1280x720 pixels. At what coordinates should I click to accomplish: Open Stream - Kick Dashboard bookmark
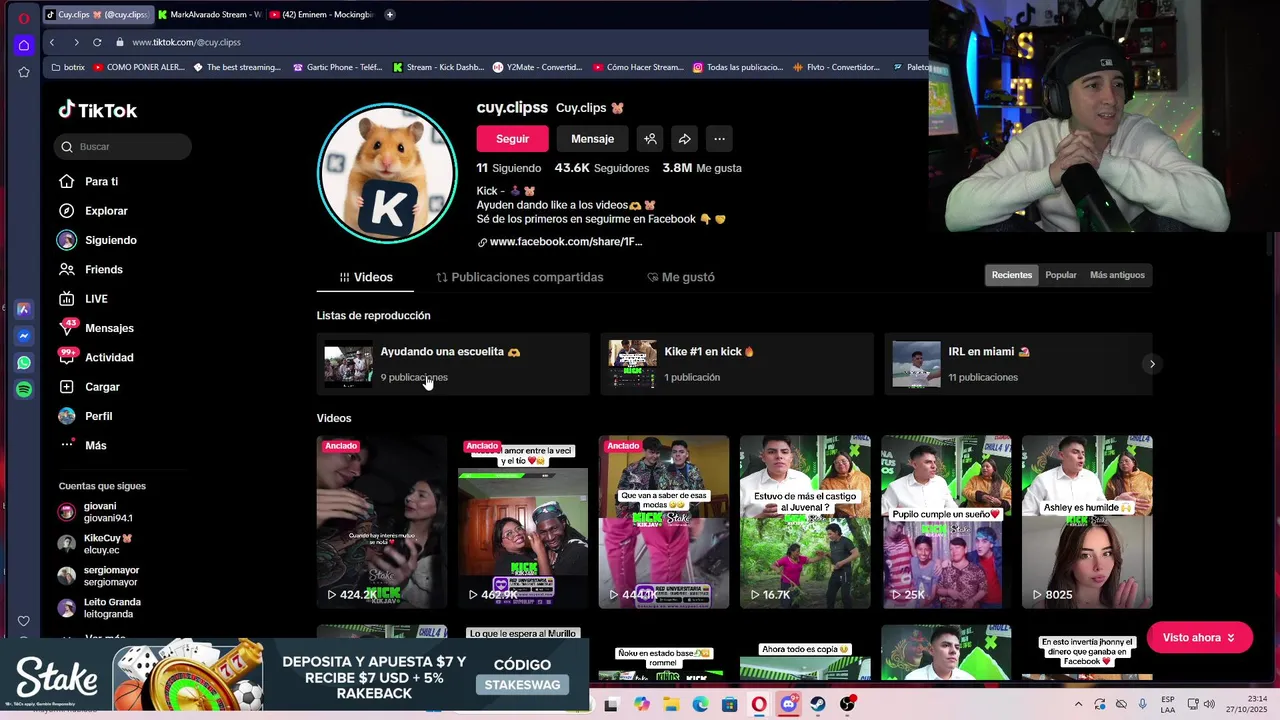pos(438,68)
